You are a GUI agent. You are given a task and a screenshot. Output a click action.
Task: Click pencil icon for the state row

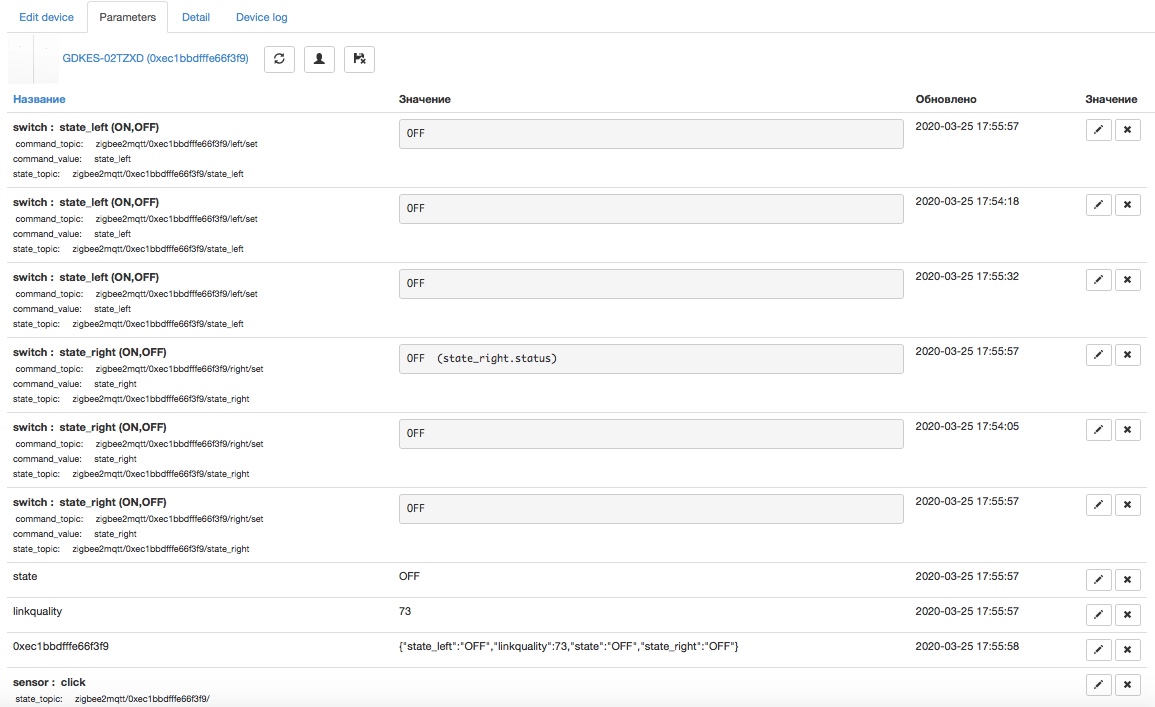coord(1098,580)
